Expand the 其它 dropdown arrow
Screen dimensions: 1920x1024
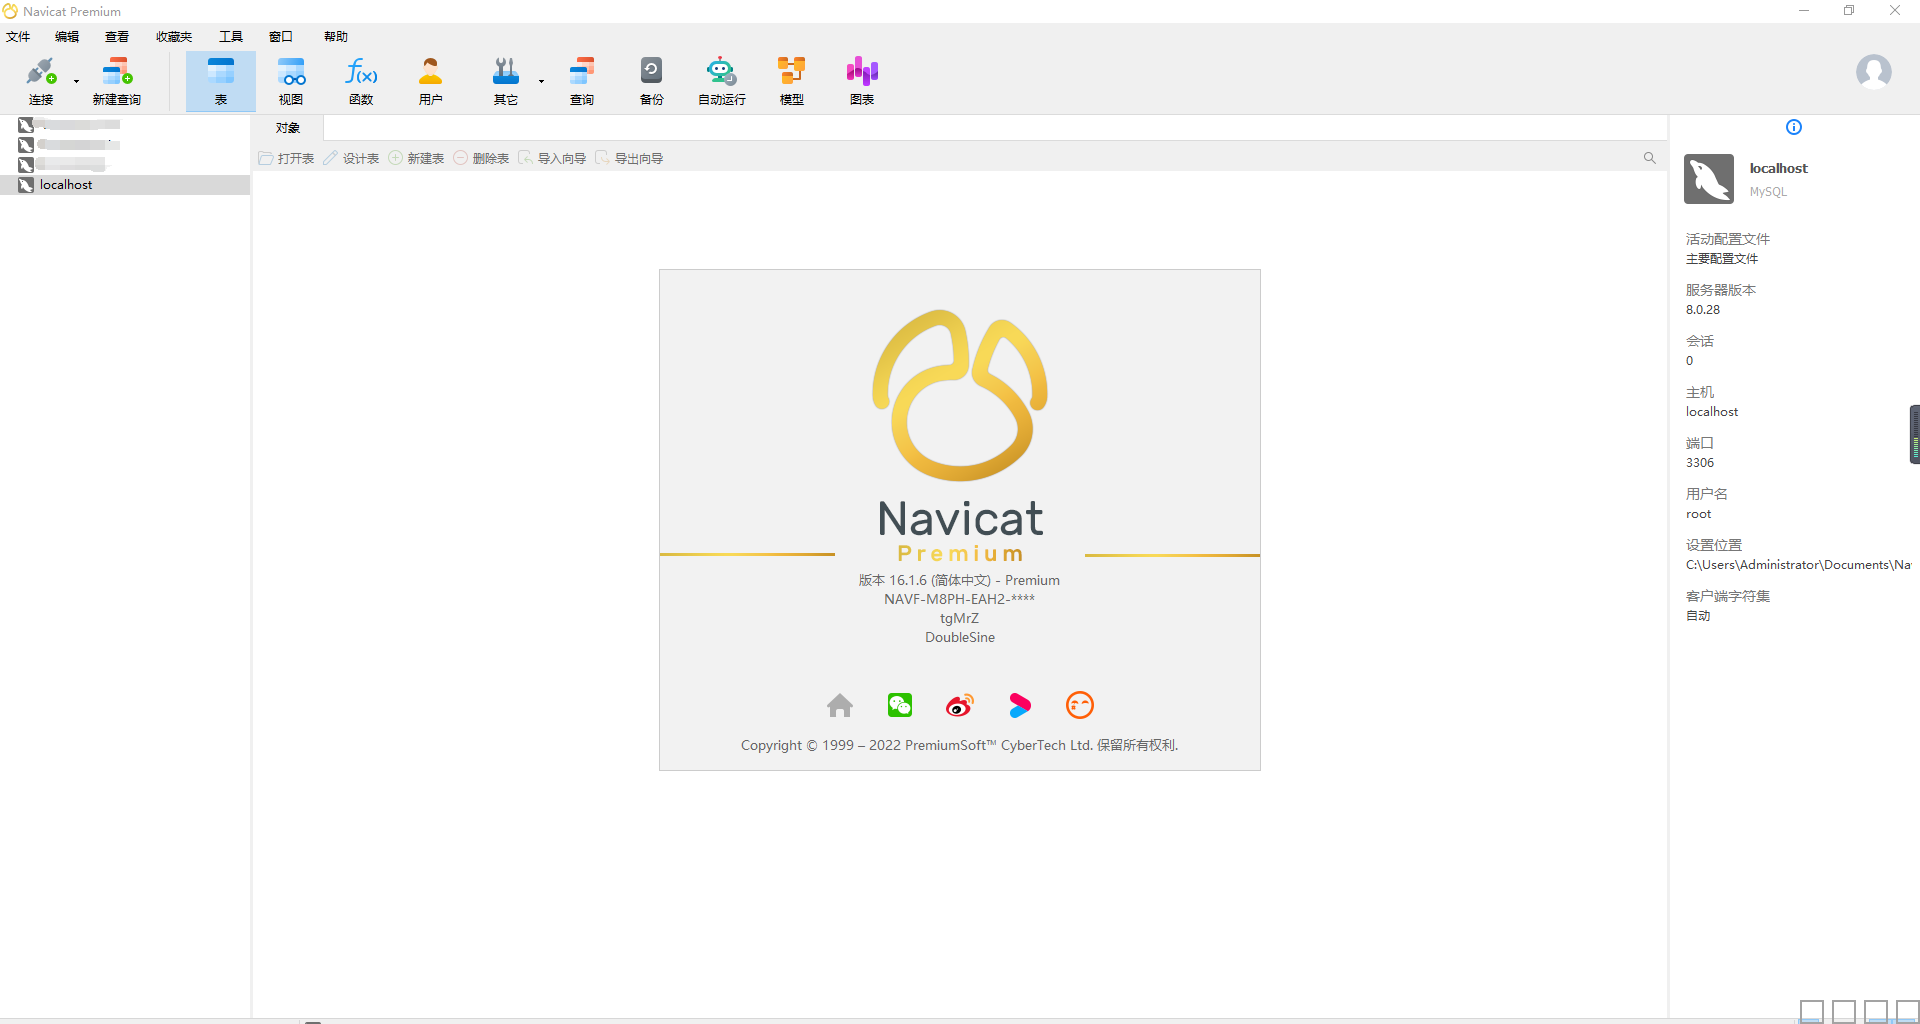pos(541,81)
